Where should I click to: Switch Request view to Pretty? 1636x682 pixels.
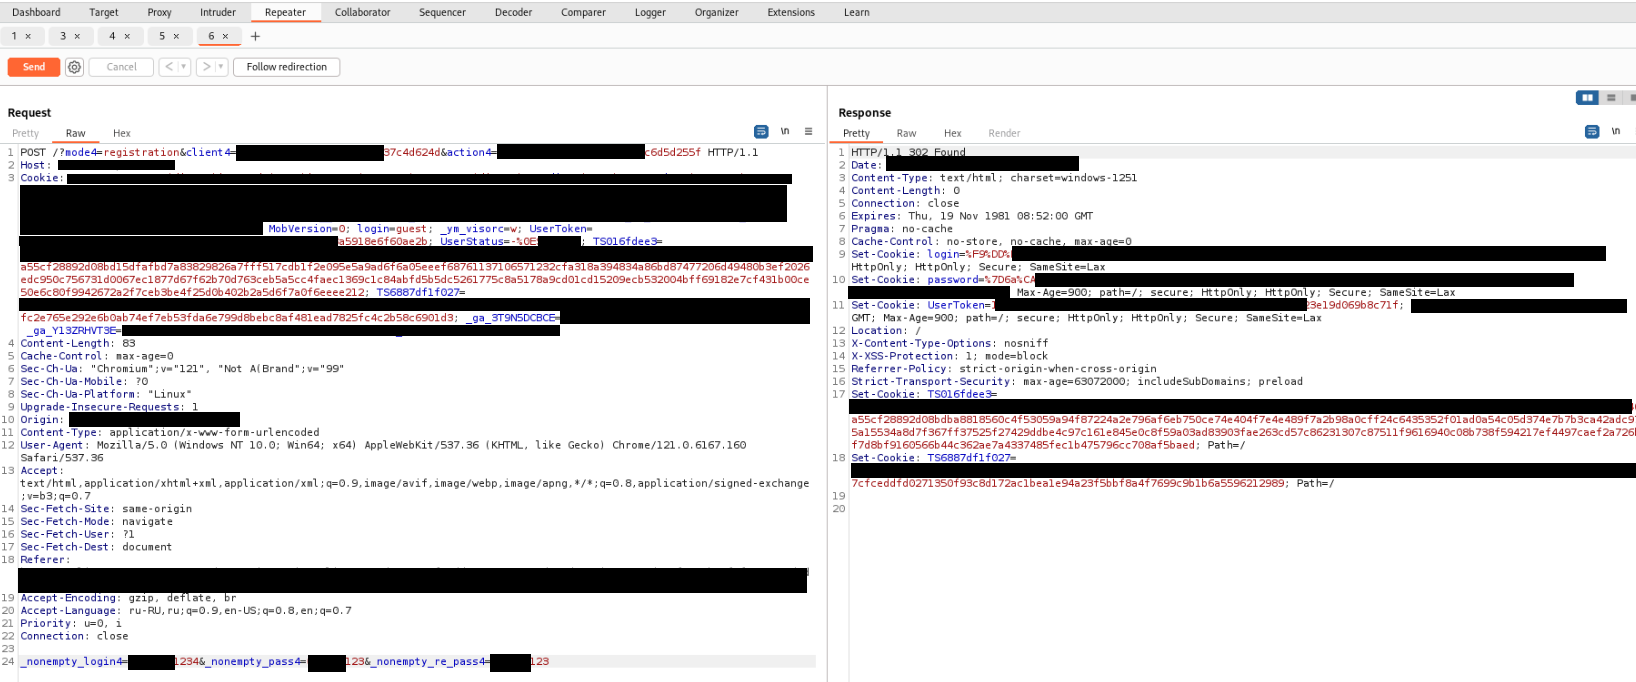[x=25, y=133]
